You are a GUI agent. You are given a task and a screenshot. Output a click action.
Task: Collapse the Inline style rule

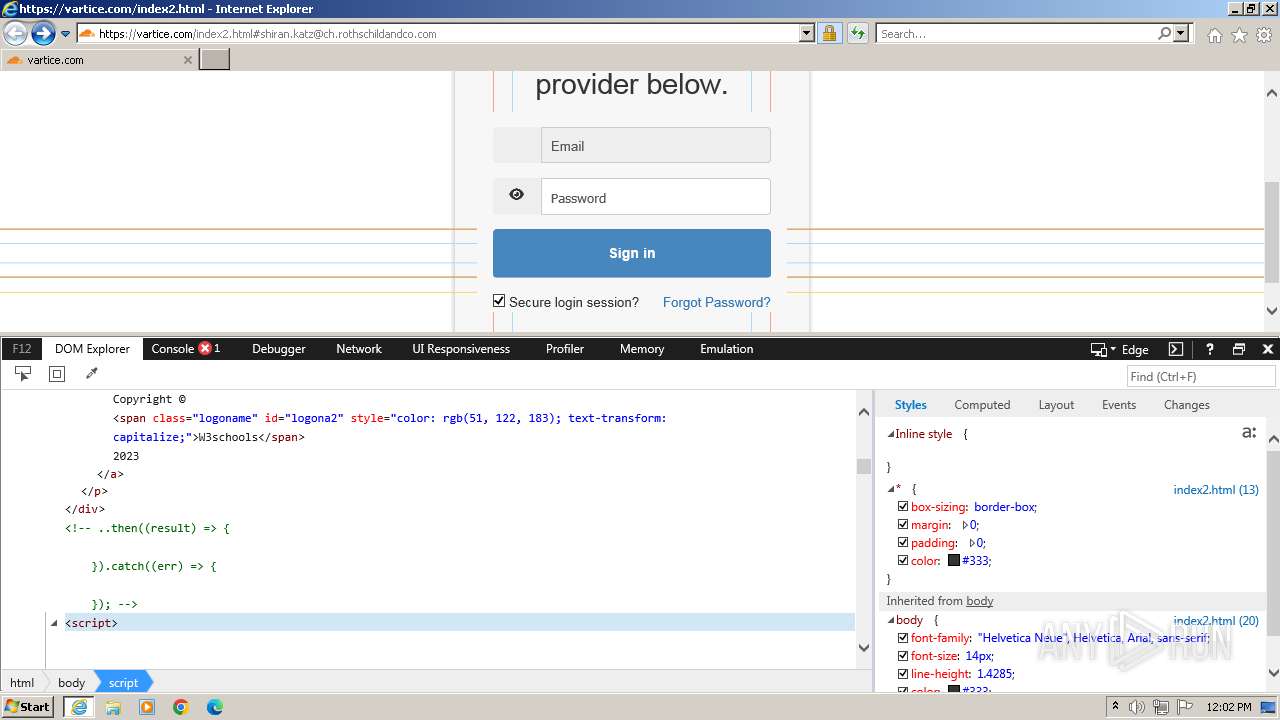pyautogui.click(x=891, y=434)
